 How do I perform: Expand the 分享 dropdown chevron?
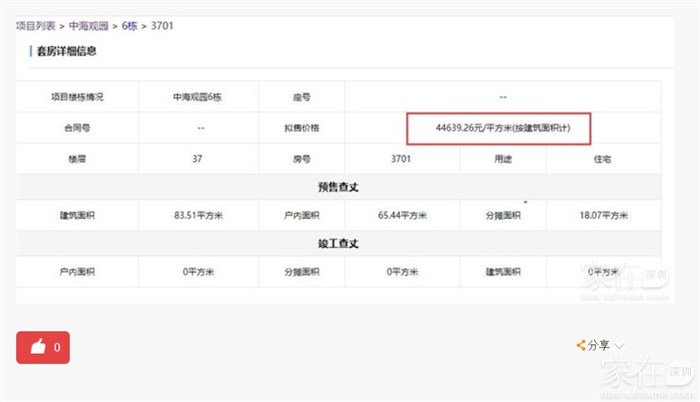tap(620, 345)
